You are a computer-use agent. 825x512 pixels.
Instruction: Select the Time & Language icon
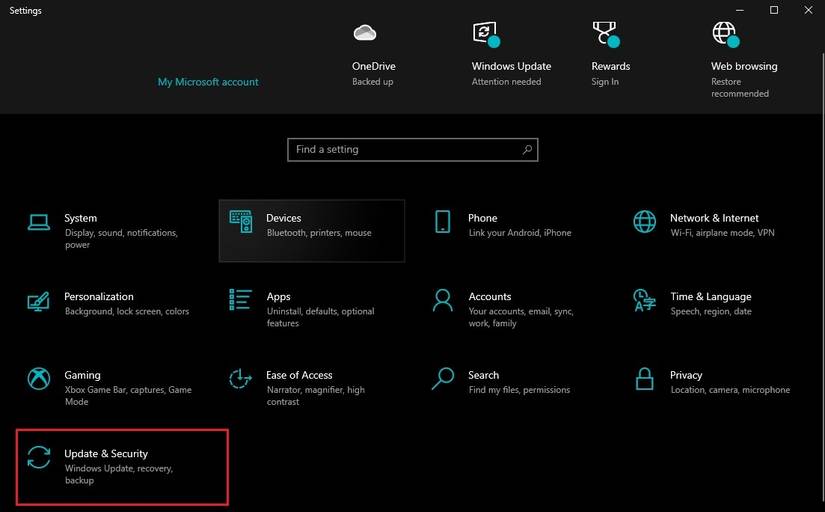coord(645,300)
